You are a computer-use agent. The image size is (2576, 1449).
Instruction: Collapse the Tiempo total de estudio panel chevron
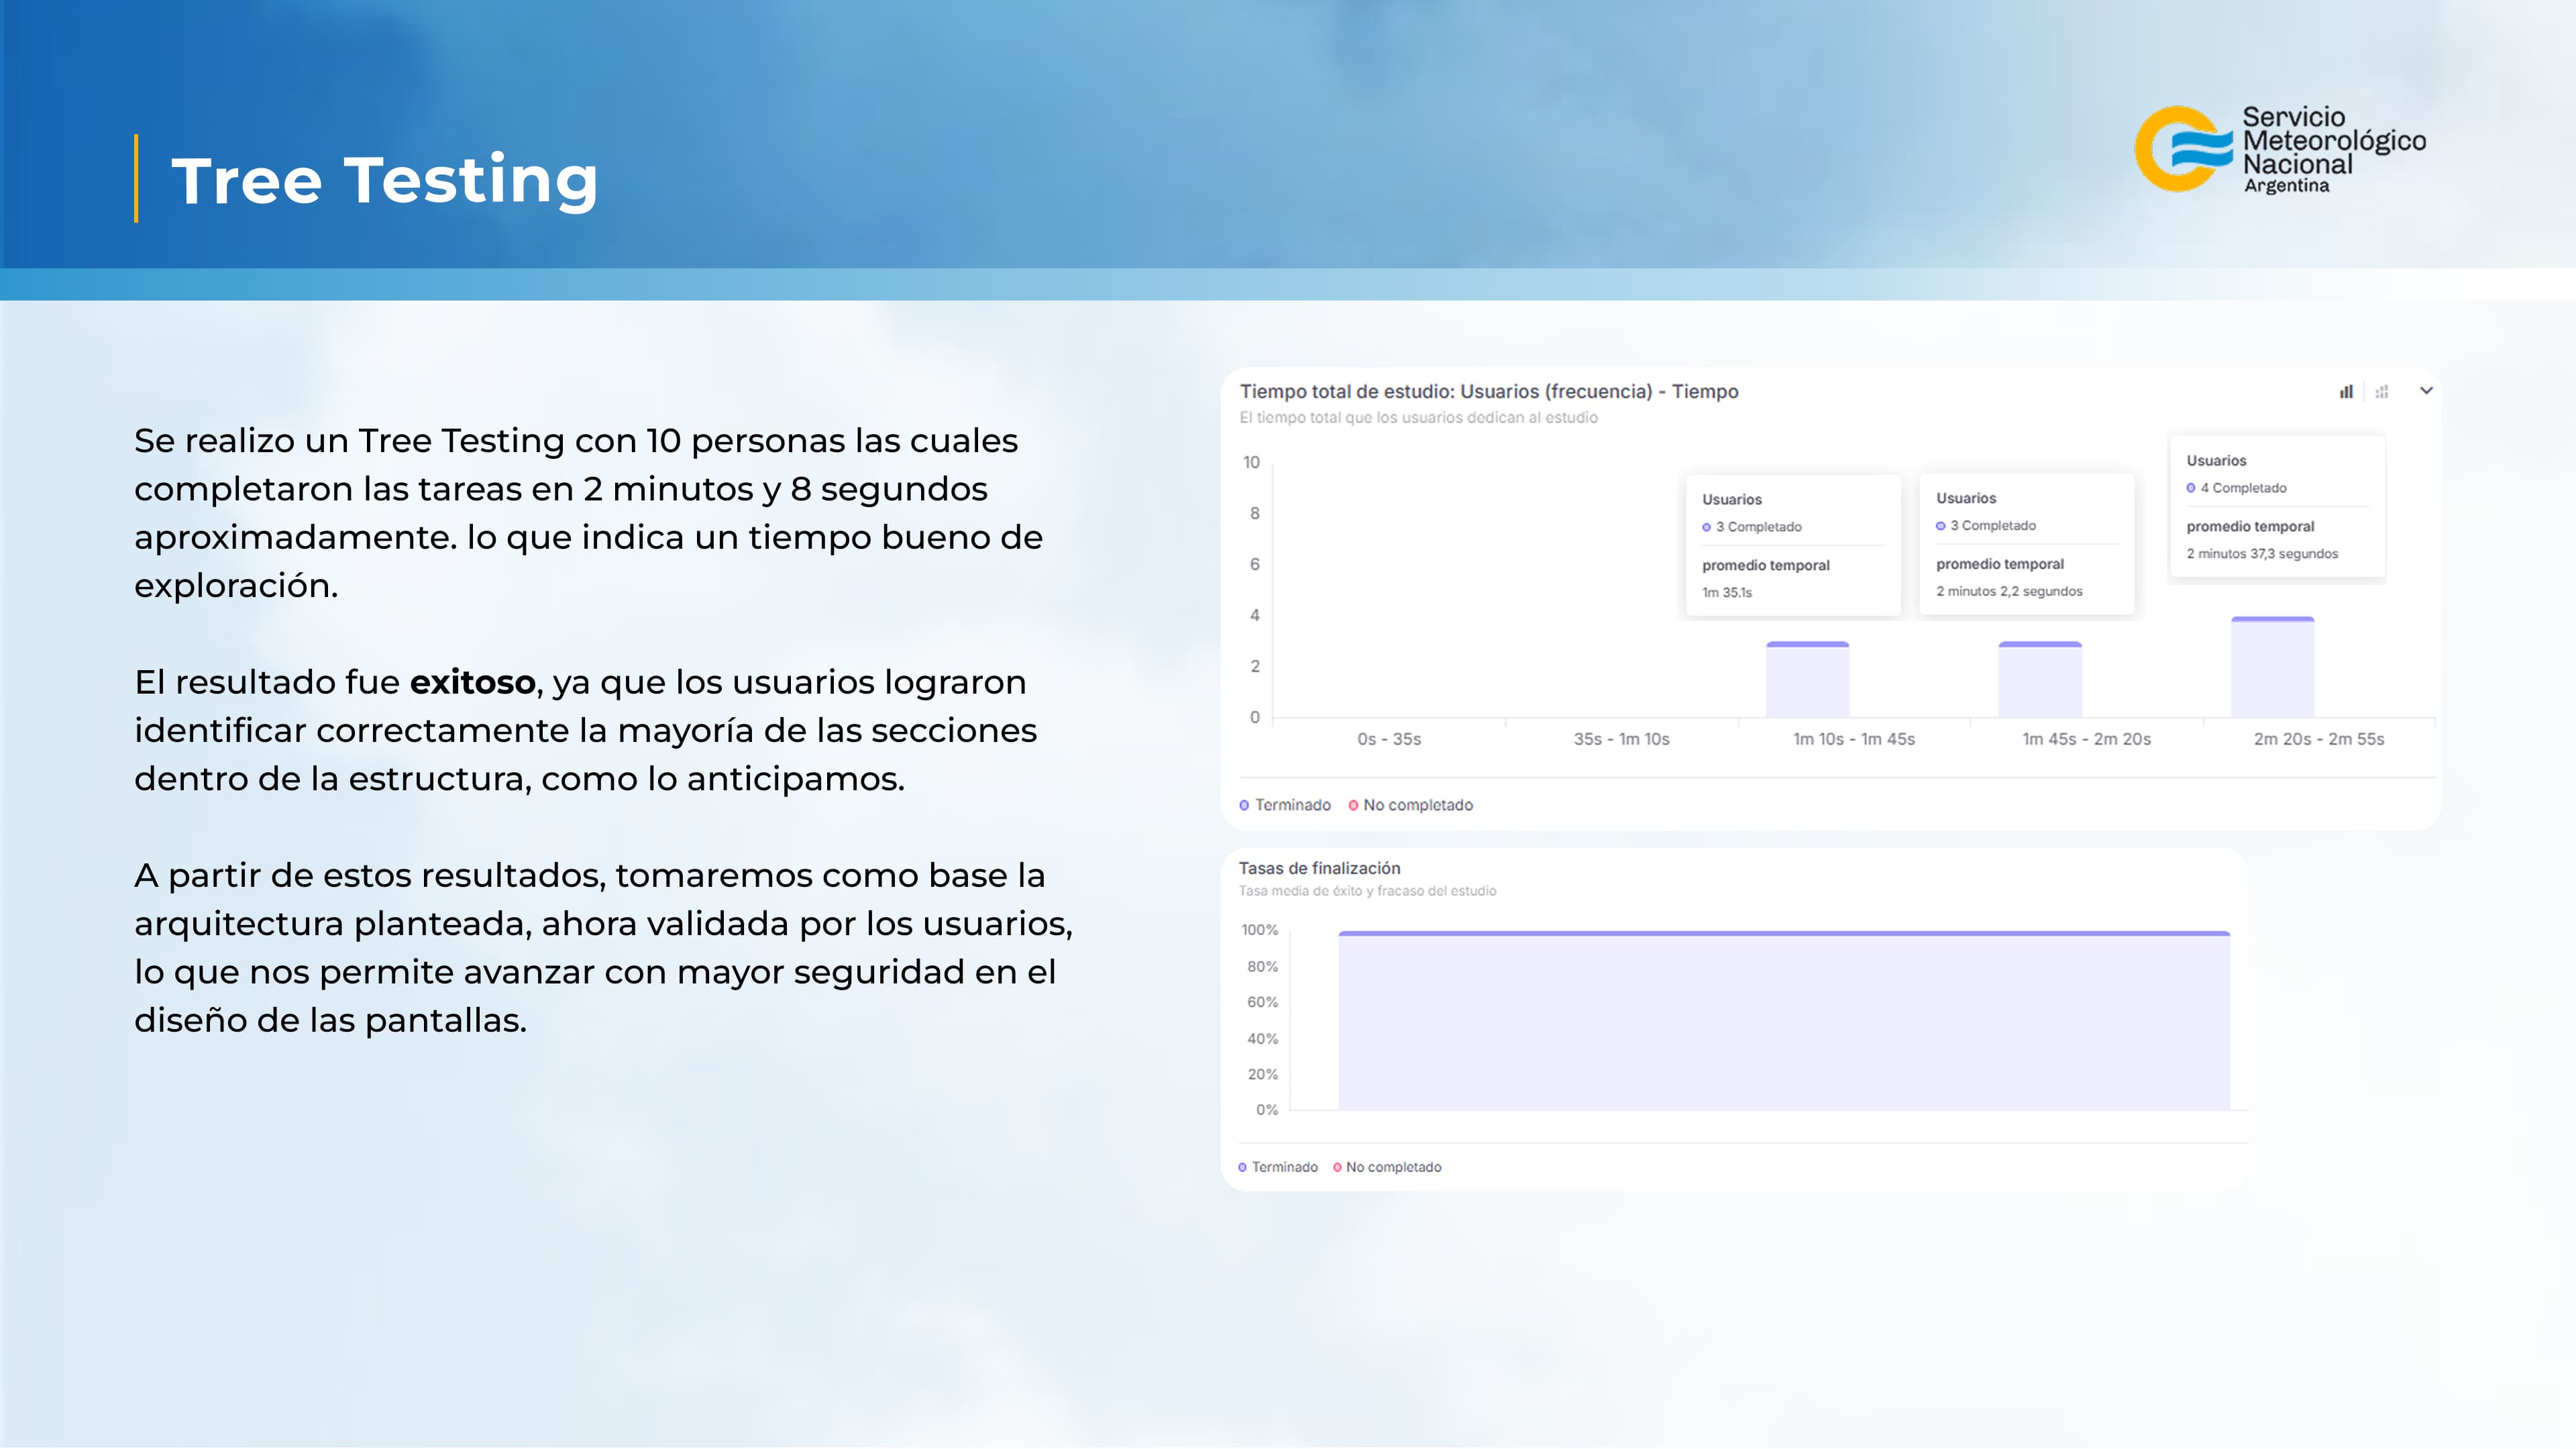tap(2426, 391)
